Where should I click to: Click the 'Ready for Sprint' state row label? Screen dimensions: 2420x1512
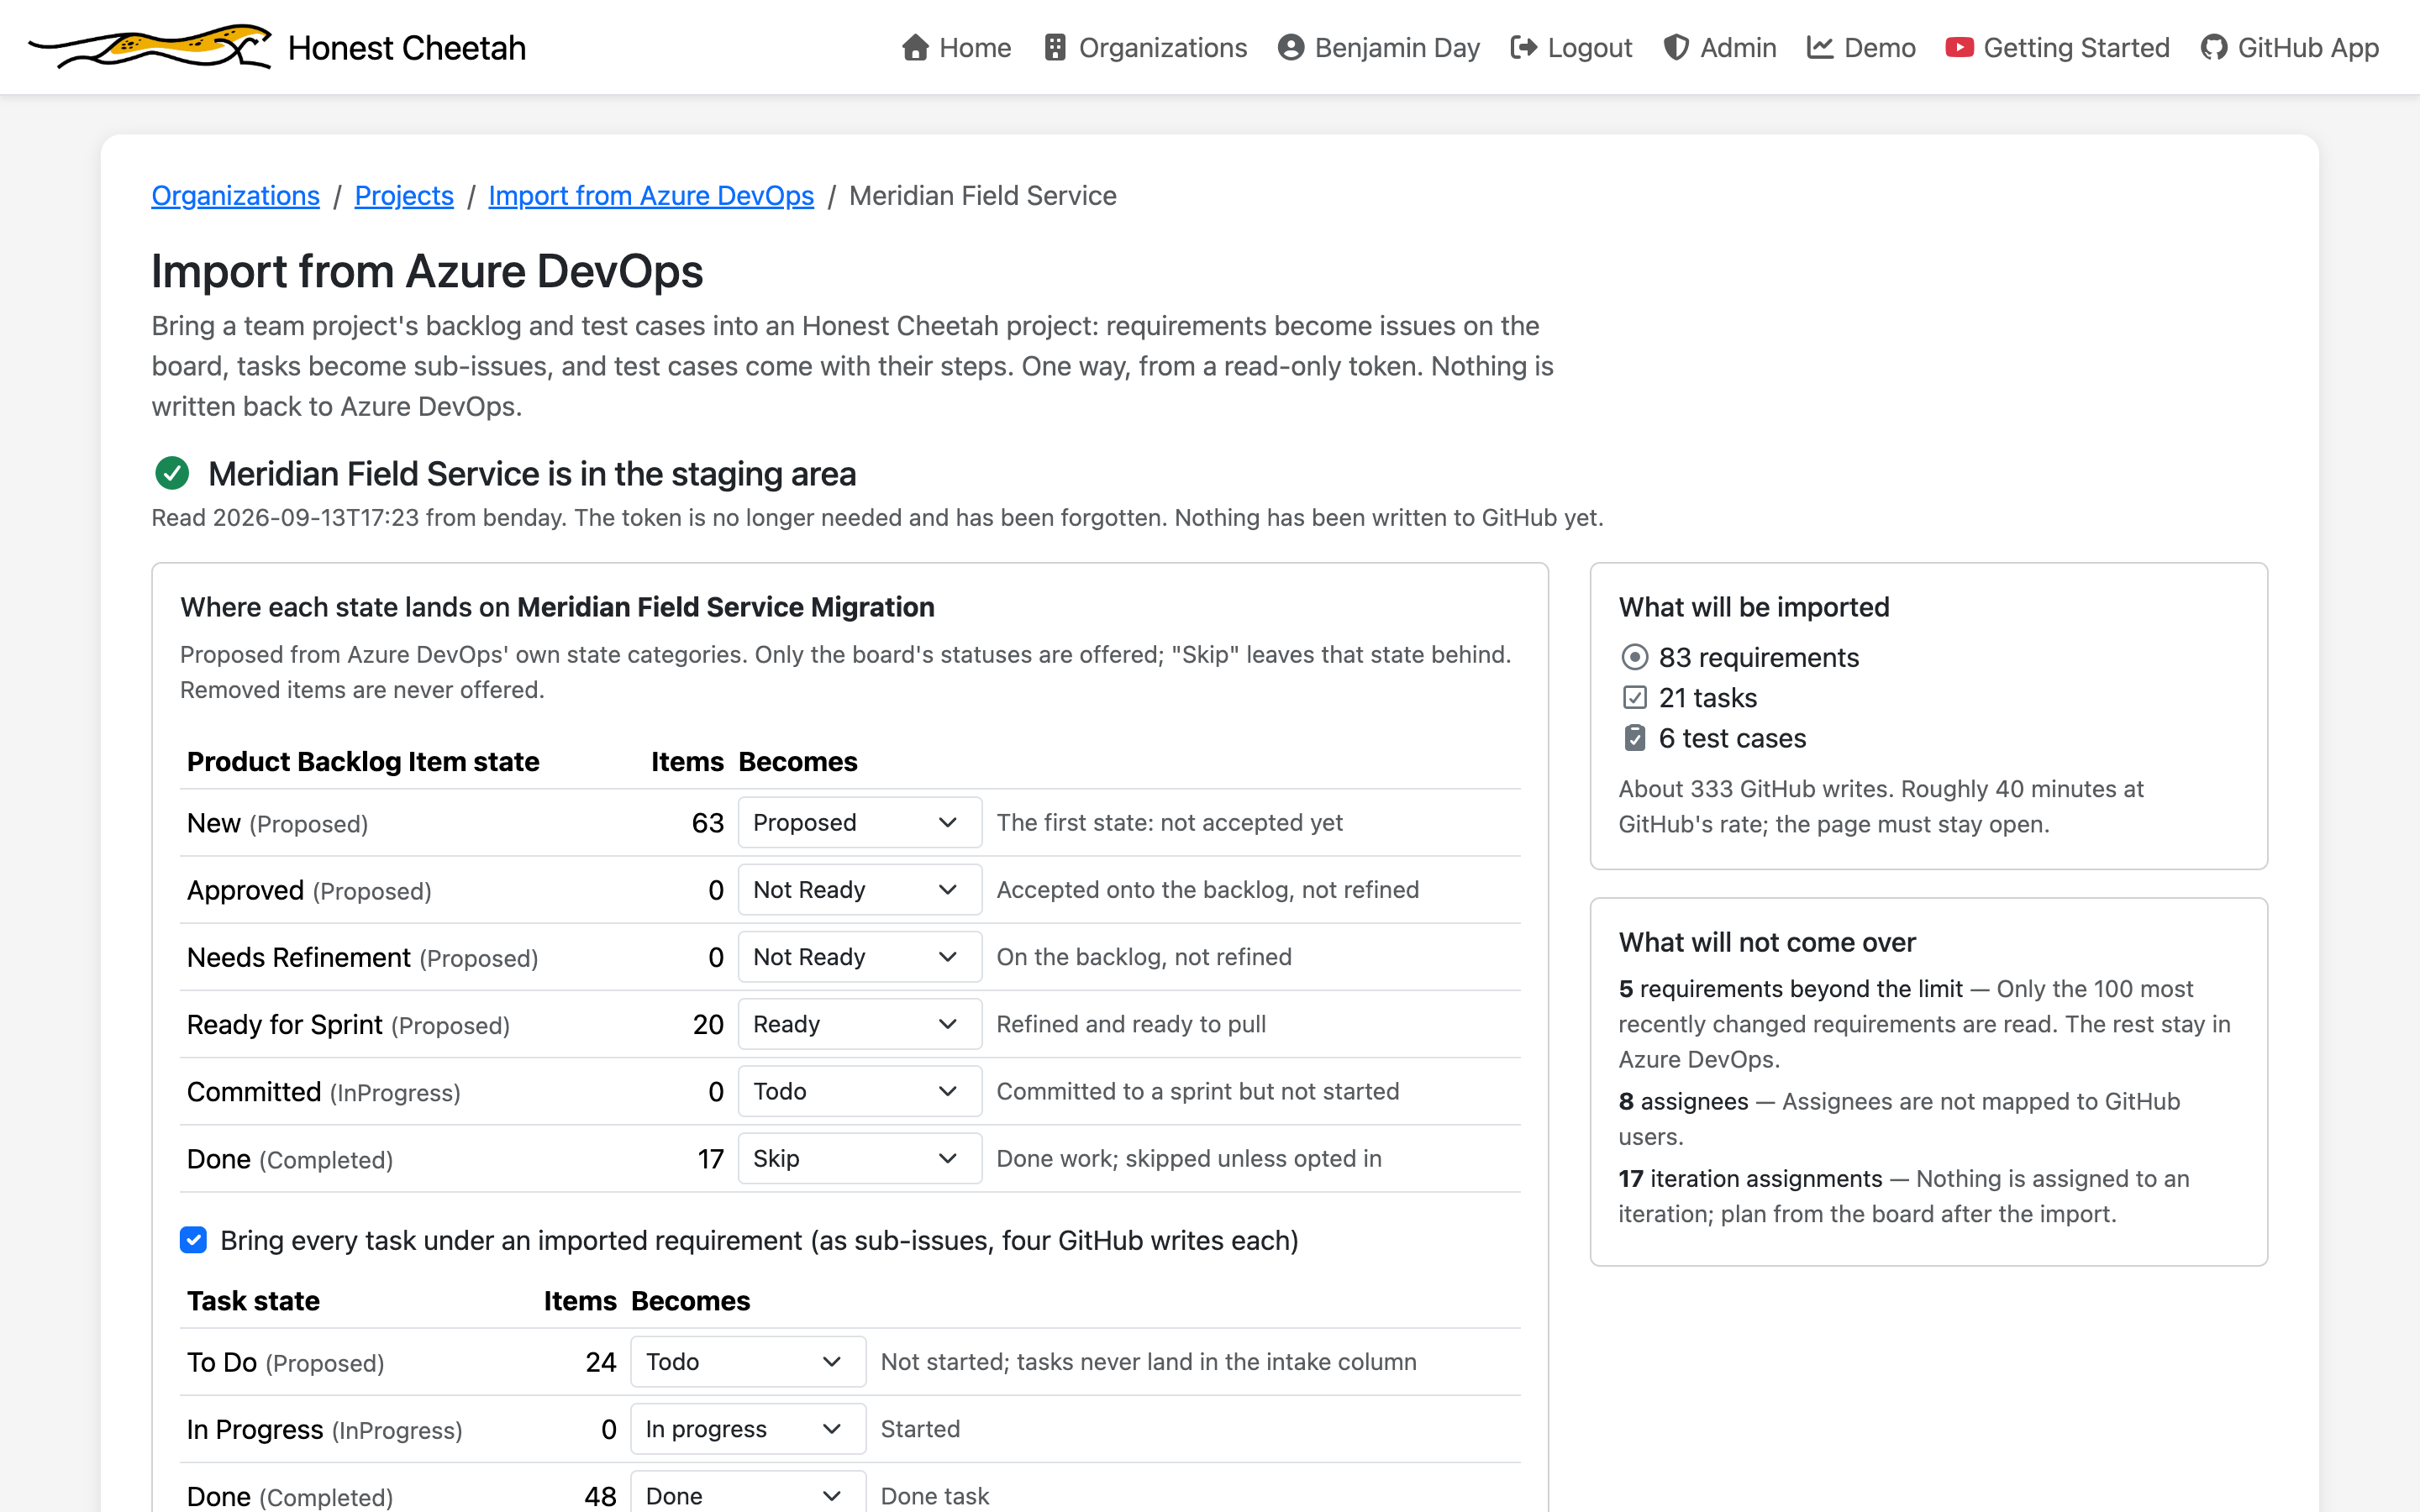point(348,1025)
